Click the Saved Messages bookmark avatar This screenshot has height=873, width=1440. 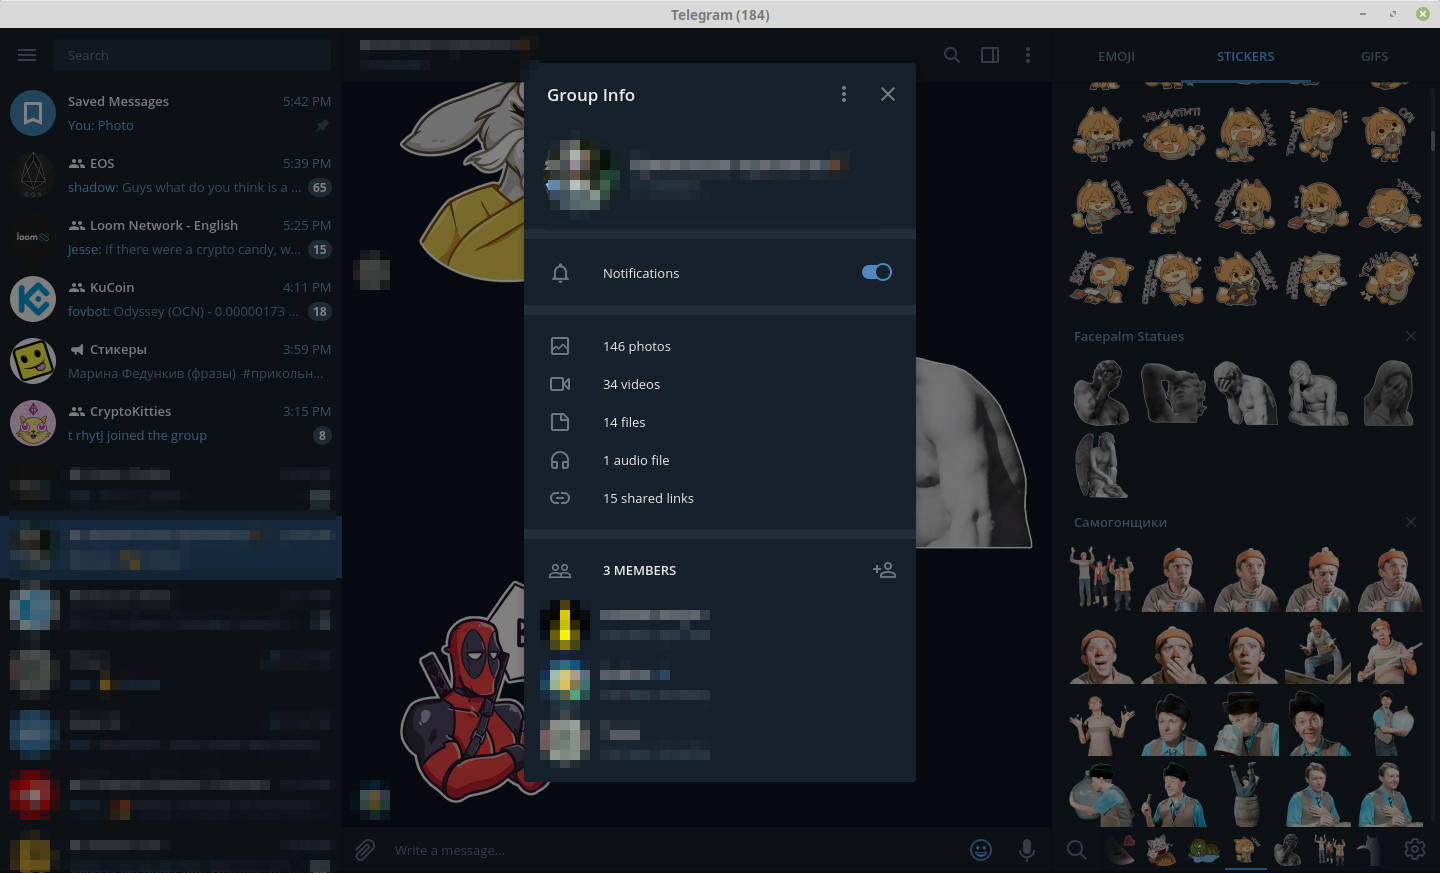[33, 113]
